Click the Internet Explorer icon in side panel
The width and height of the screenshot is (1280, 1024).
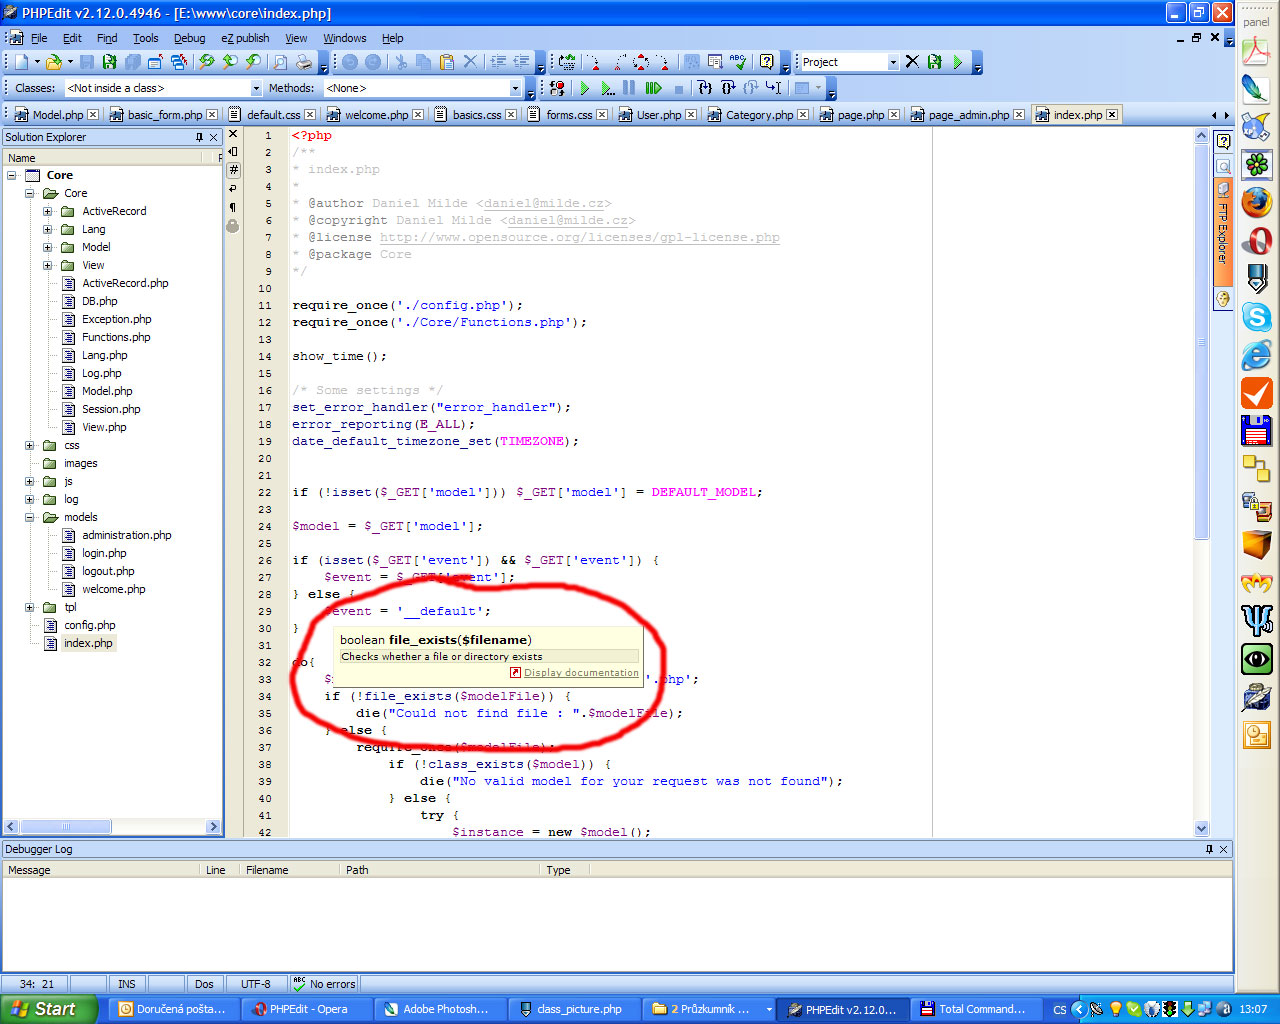coord(1256,355)
